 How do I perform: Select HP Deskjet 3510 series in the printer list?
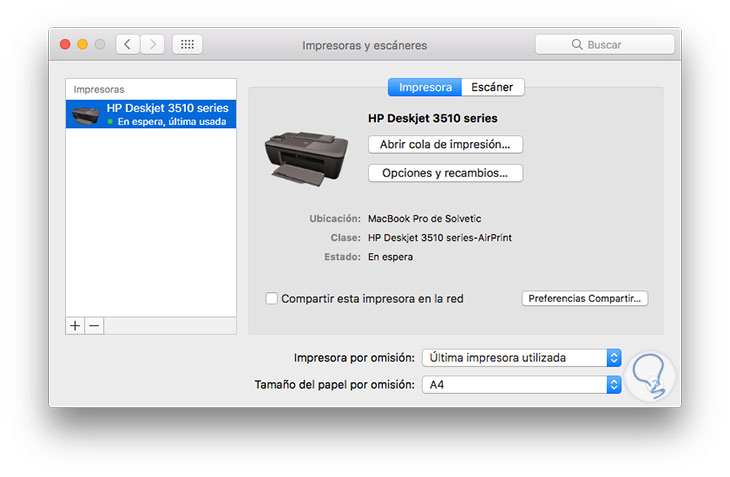coord(151,114)
